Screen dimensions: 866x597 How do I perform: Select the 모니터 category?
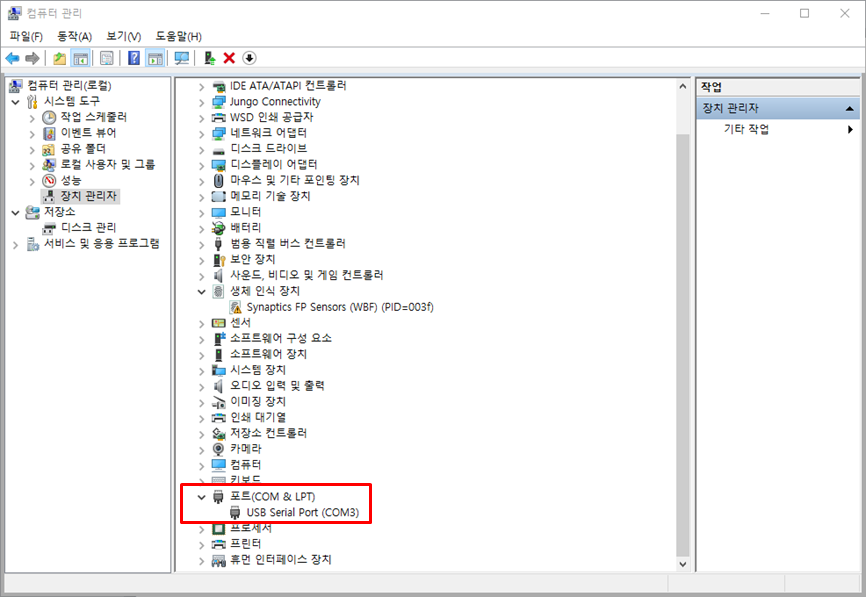tap(246, 212)
